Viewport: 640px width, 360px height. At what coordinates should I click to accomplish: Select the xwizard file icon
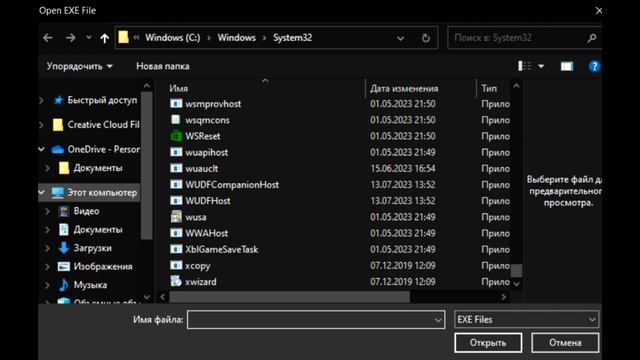pos(176,281)
